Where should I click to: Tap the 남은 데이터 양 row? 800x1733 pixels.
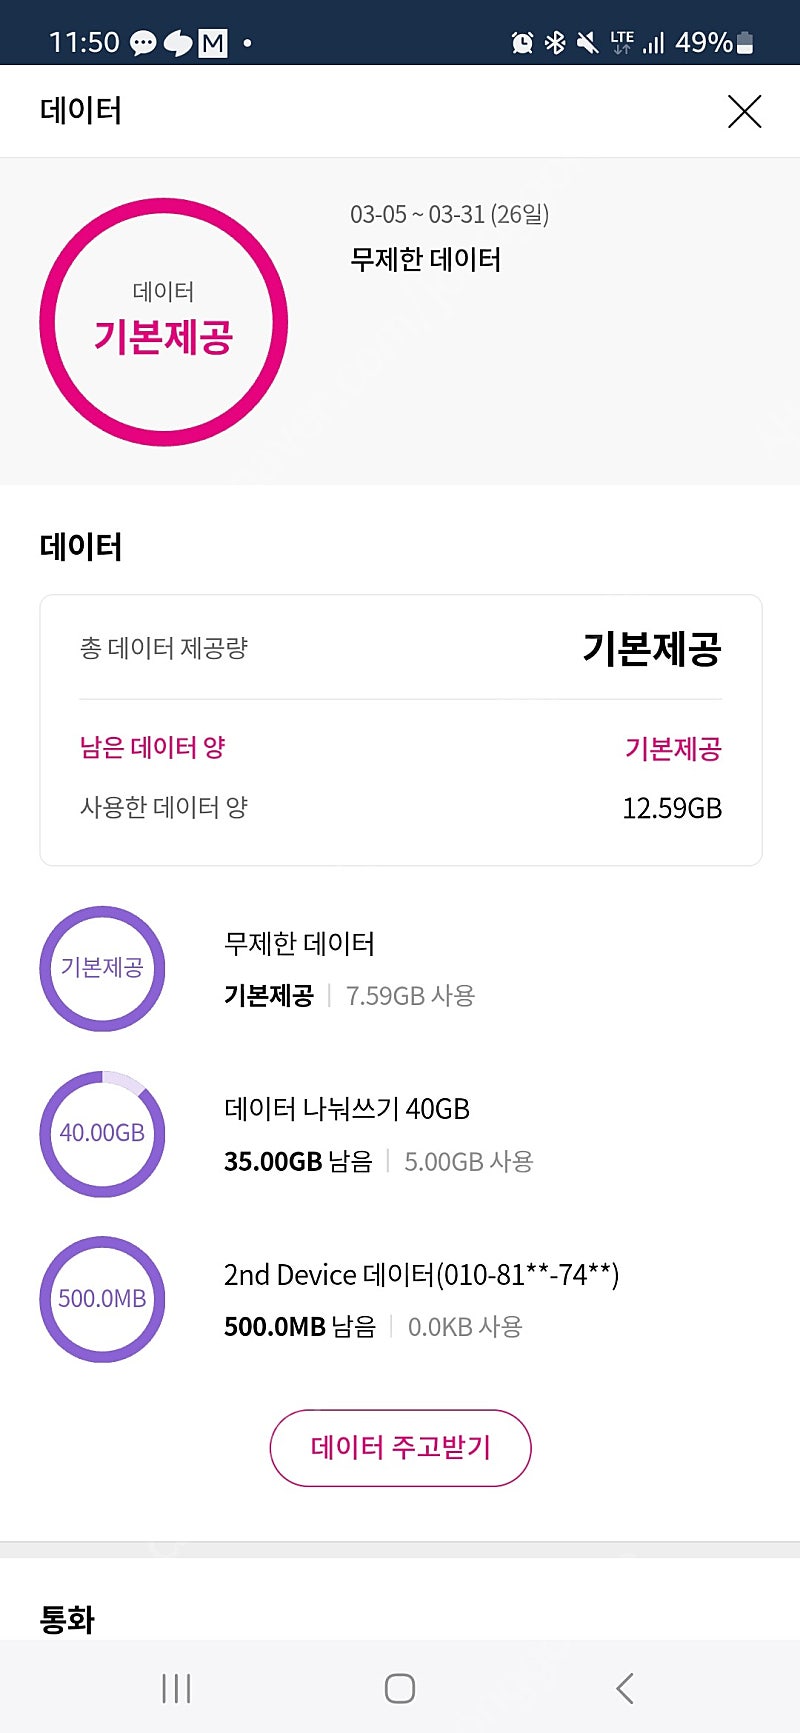coord(400,748)
